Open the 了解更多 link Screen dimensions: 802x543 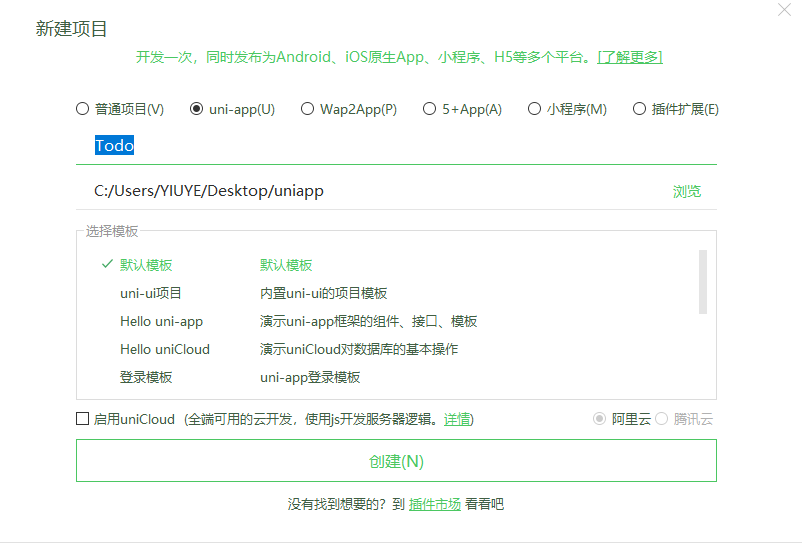point(630,57)
